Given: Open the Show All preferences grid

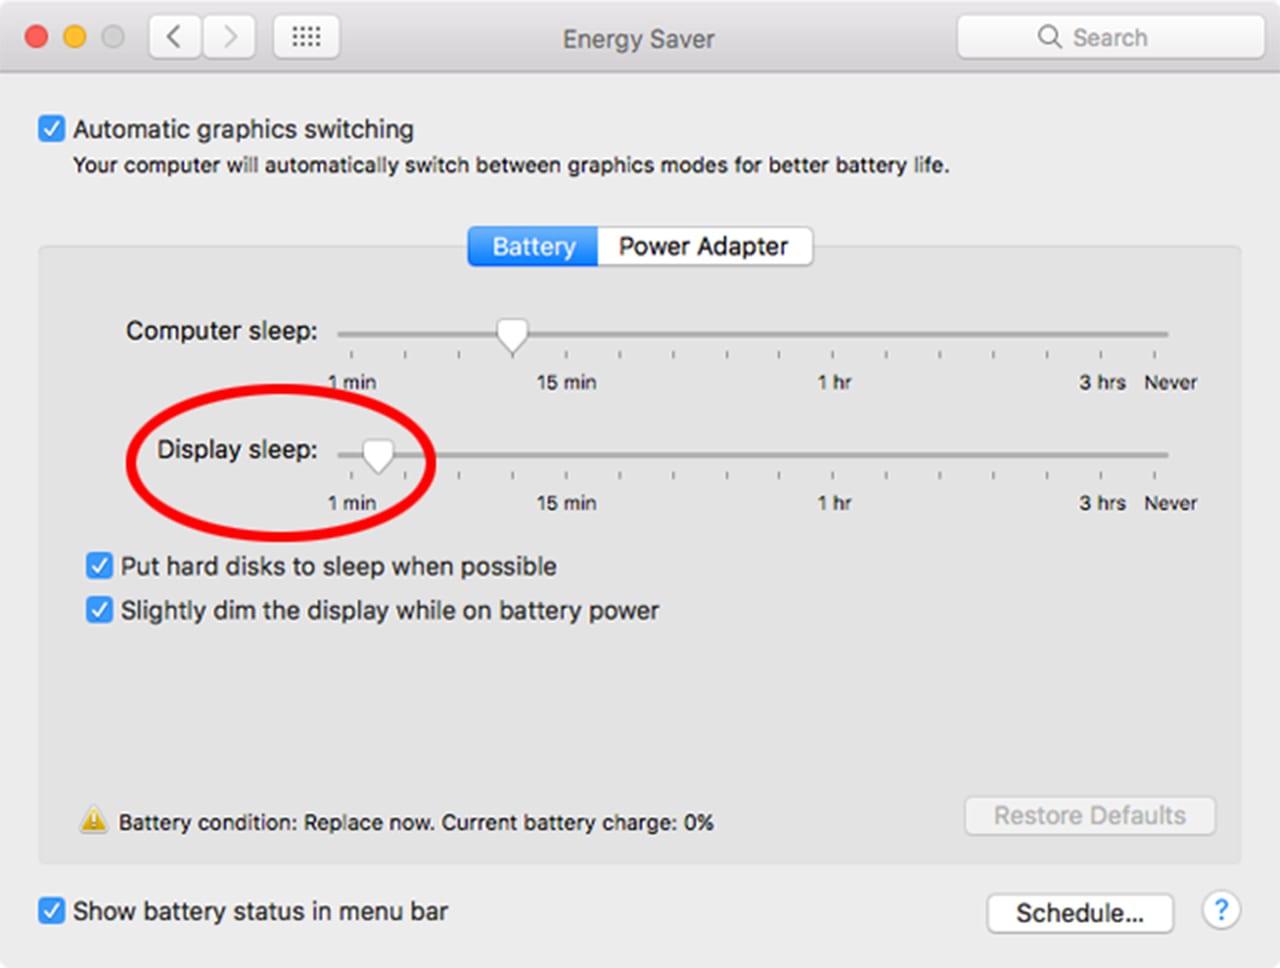Looking at the screenshot, I should tap(306, 38).
